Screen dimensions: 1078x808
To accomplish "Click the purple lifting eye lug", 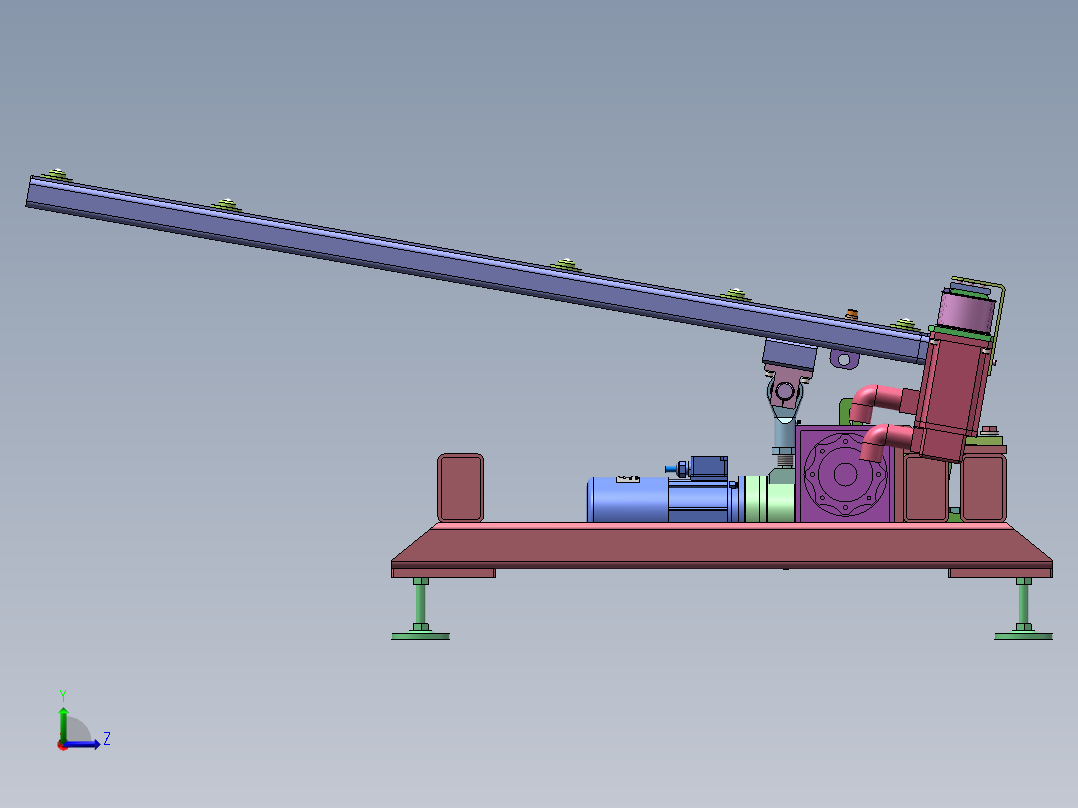I will [844, 358].
